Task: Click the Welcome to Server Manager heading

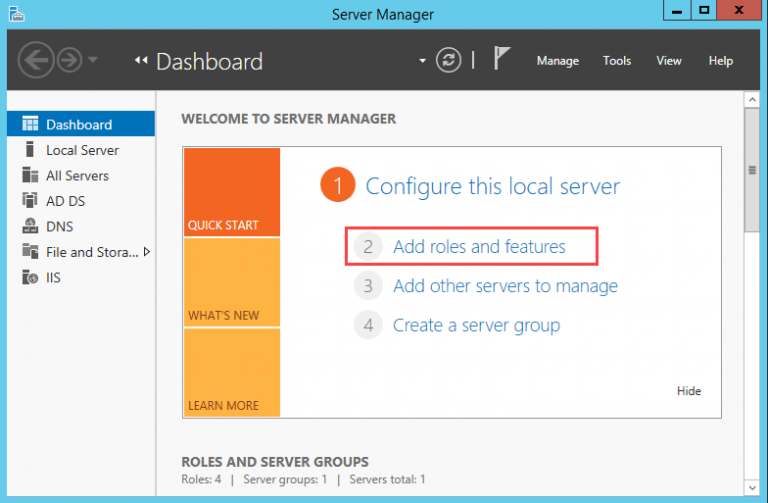Action: [288, 119]
